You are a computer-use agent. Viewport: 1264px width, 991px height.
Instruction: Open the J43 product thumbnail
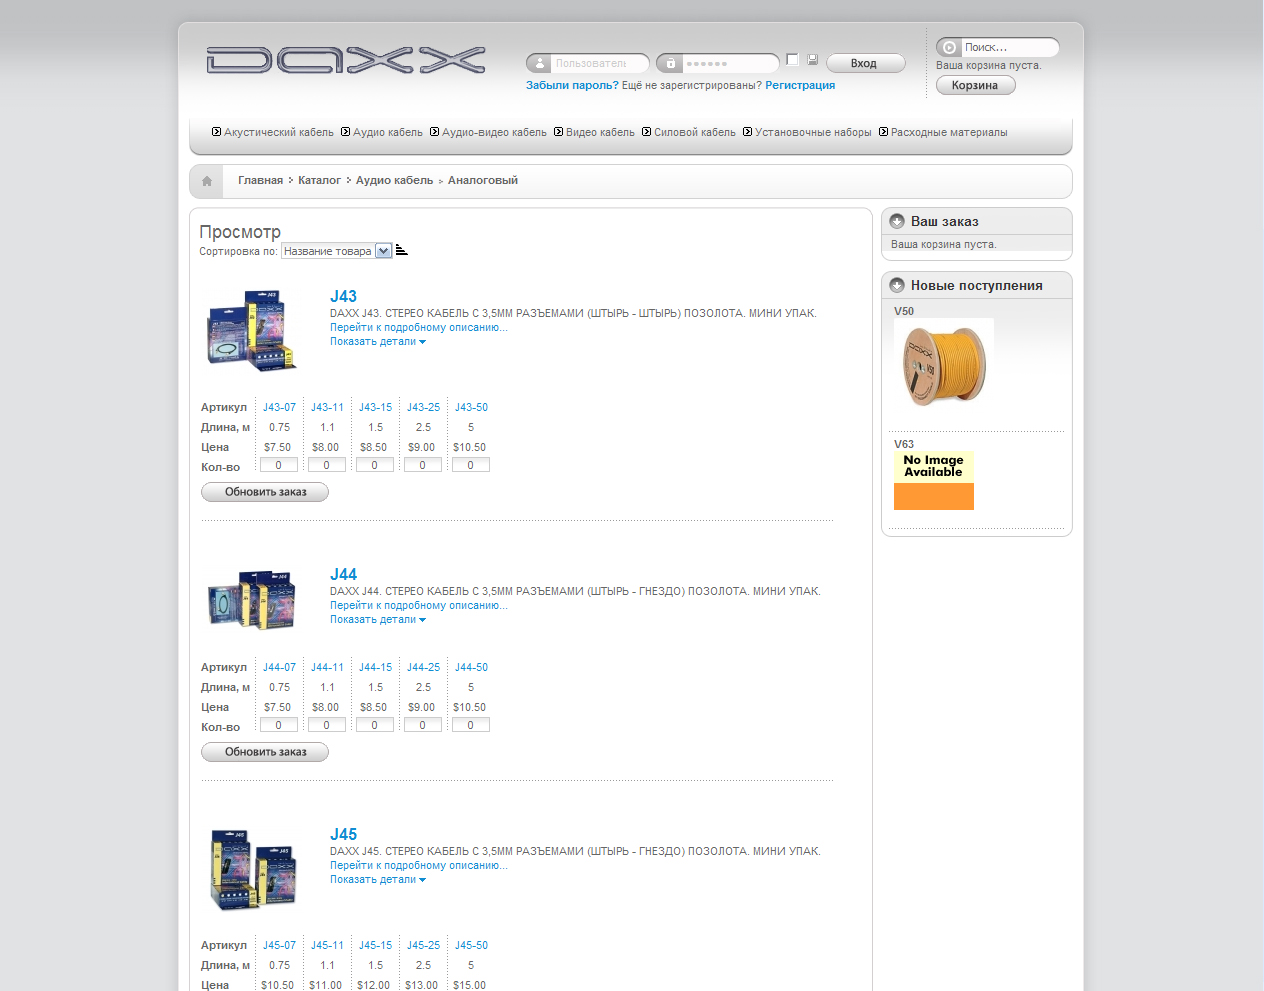(252, 331)
